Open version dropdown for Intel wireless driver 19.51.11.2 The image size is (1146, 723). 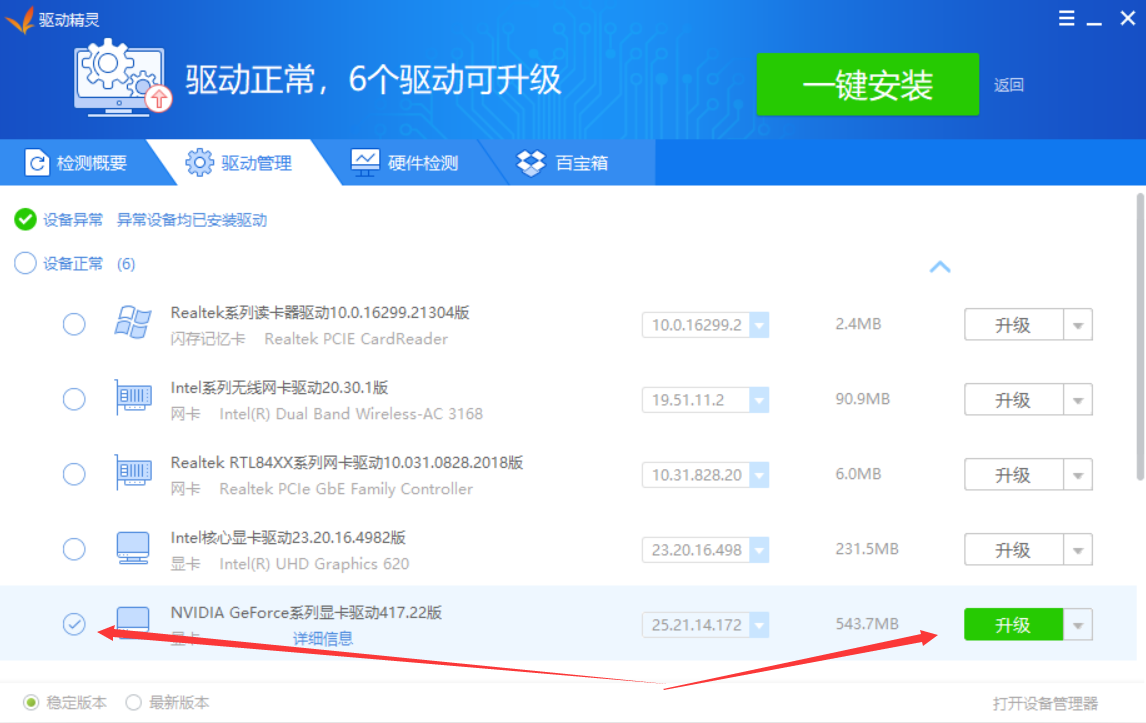[760, 399]
